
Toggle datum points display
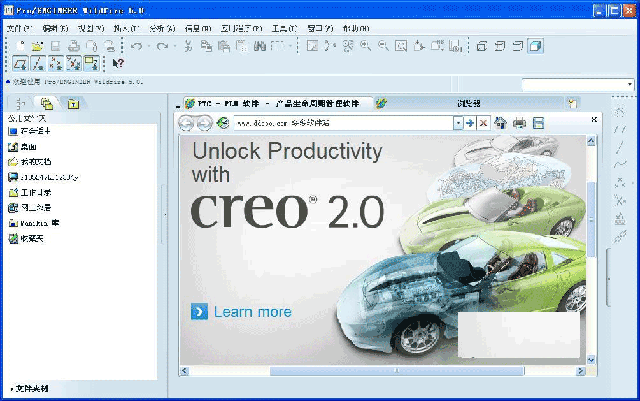56,63
